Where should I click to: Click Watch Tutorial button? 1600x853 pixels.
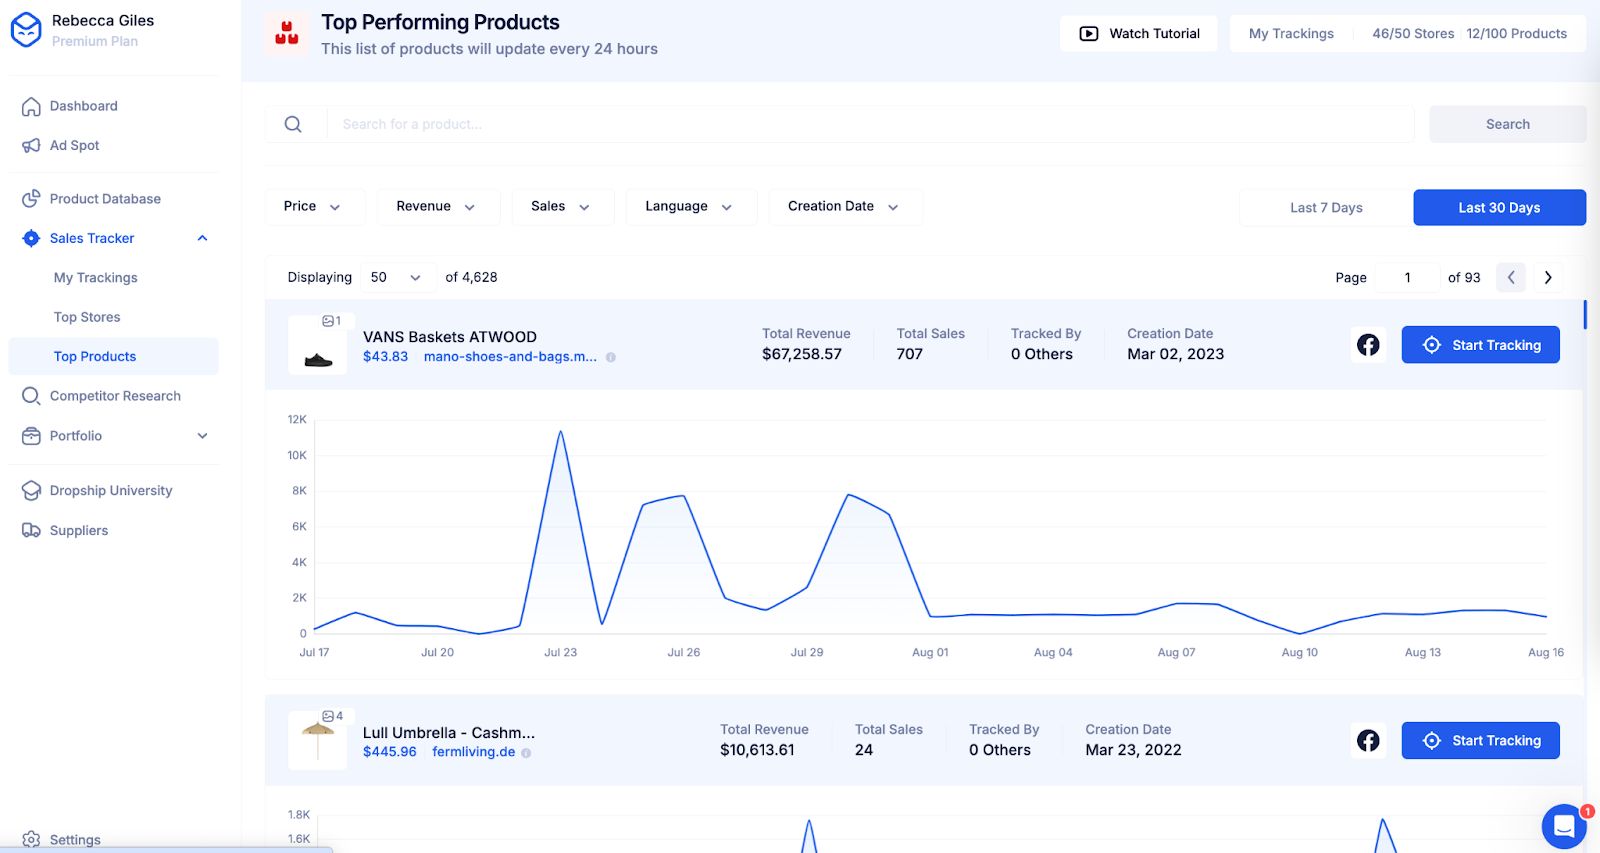[1138, 34]
